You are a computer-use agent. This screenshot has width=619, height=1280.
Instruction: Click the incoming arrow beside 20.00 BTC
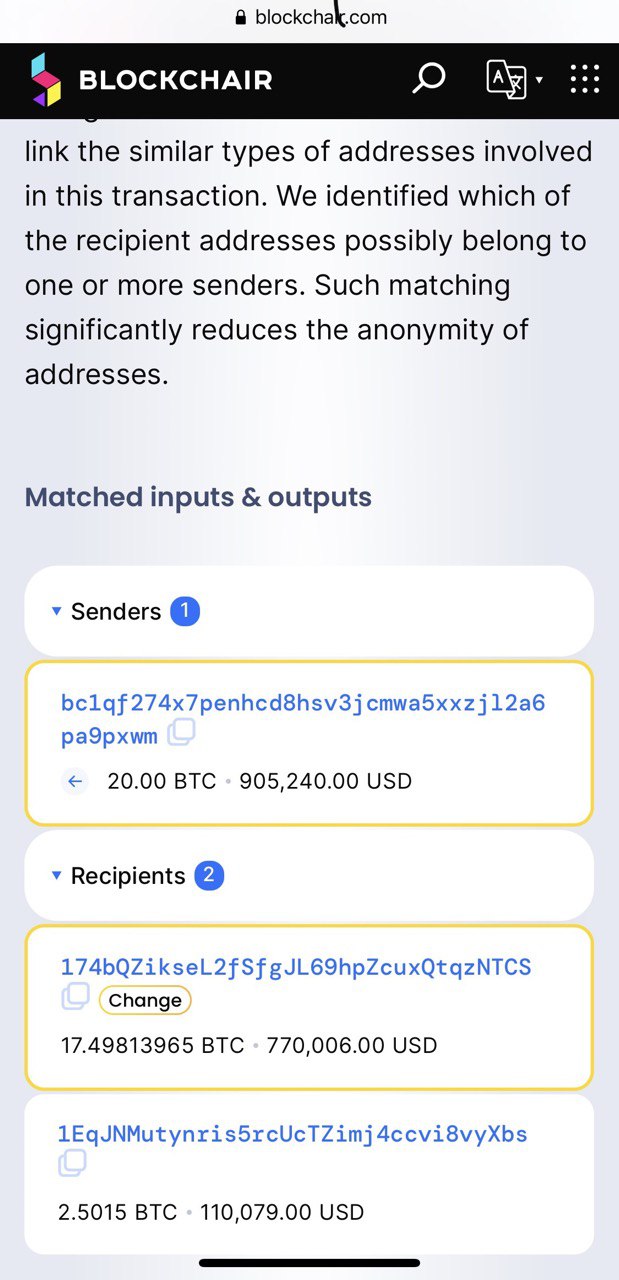(74, 781)
